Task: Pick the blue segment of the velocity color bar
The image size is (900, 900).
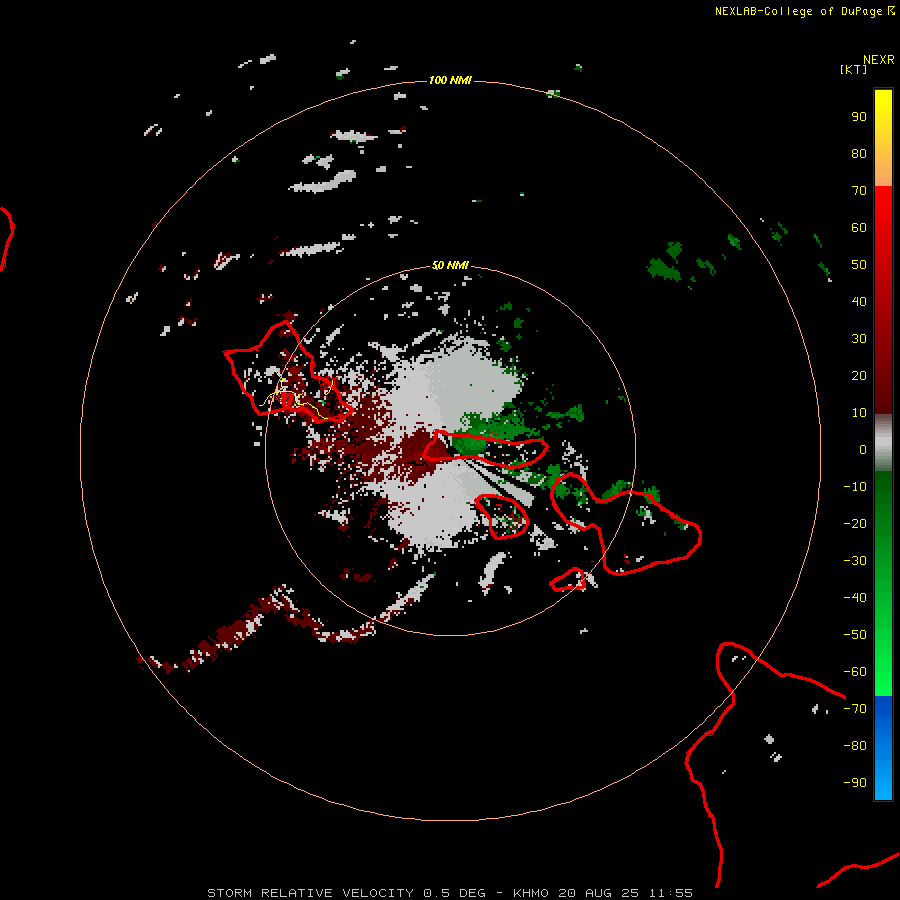Action: (x=883, y=748)
